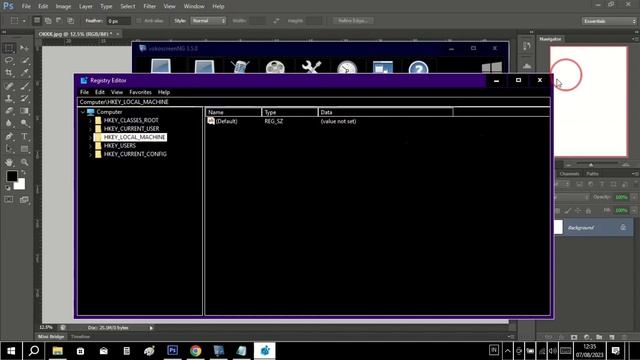Reset default foreground and background colors
The height and width of the screenshot is (360, 640).
(x=8, y=188)
